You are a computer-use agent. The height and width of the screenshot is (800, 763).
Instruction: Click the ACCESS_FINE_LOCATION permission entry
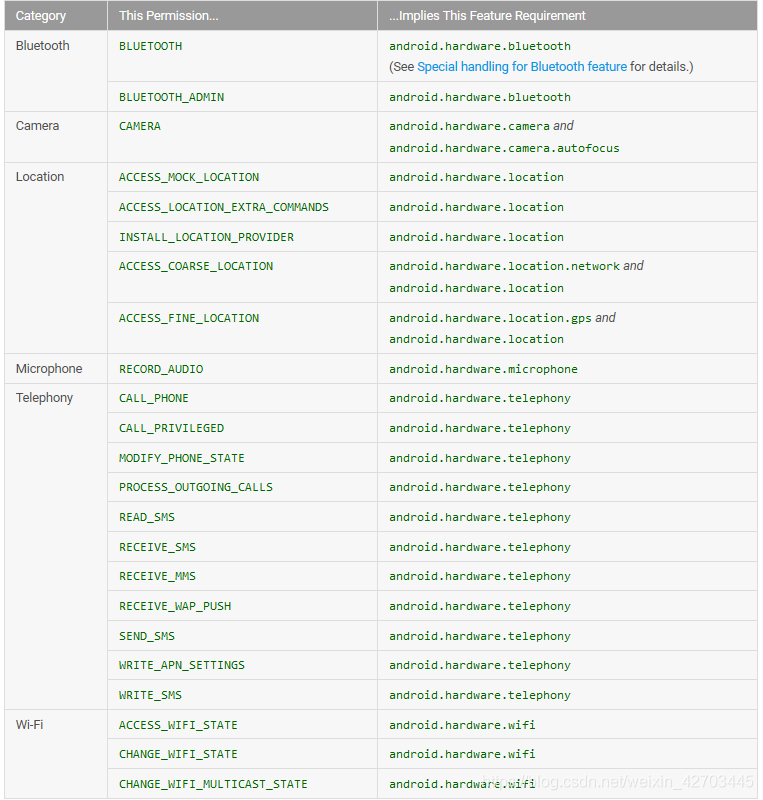[189, 318]
